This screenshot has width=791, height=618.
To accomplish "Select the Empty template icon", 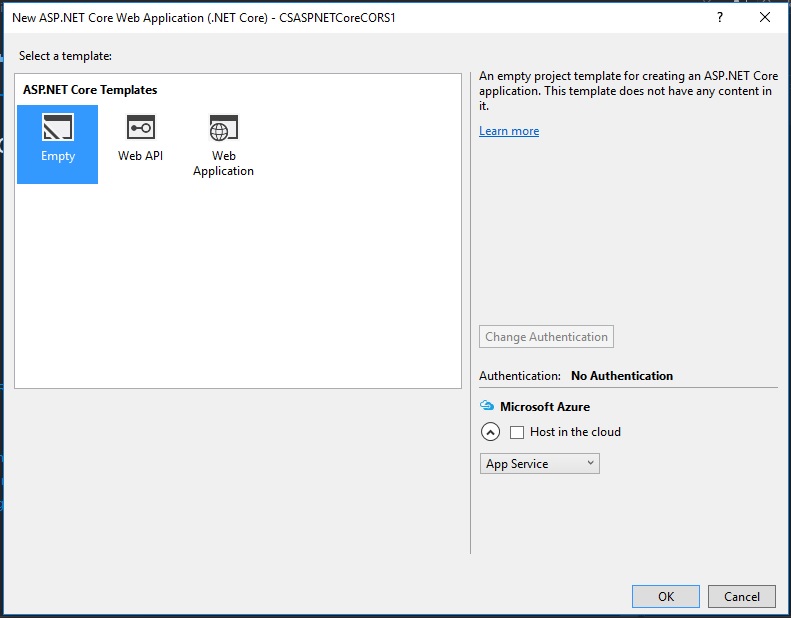I will click(x=58, y=127).
